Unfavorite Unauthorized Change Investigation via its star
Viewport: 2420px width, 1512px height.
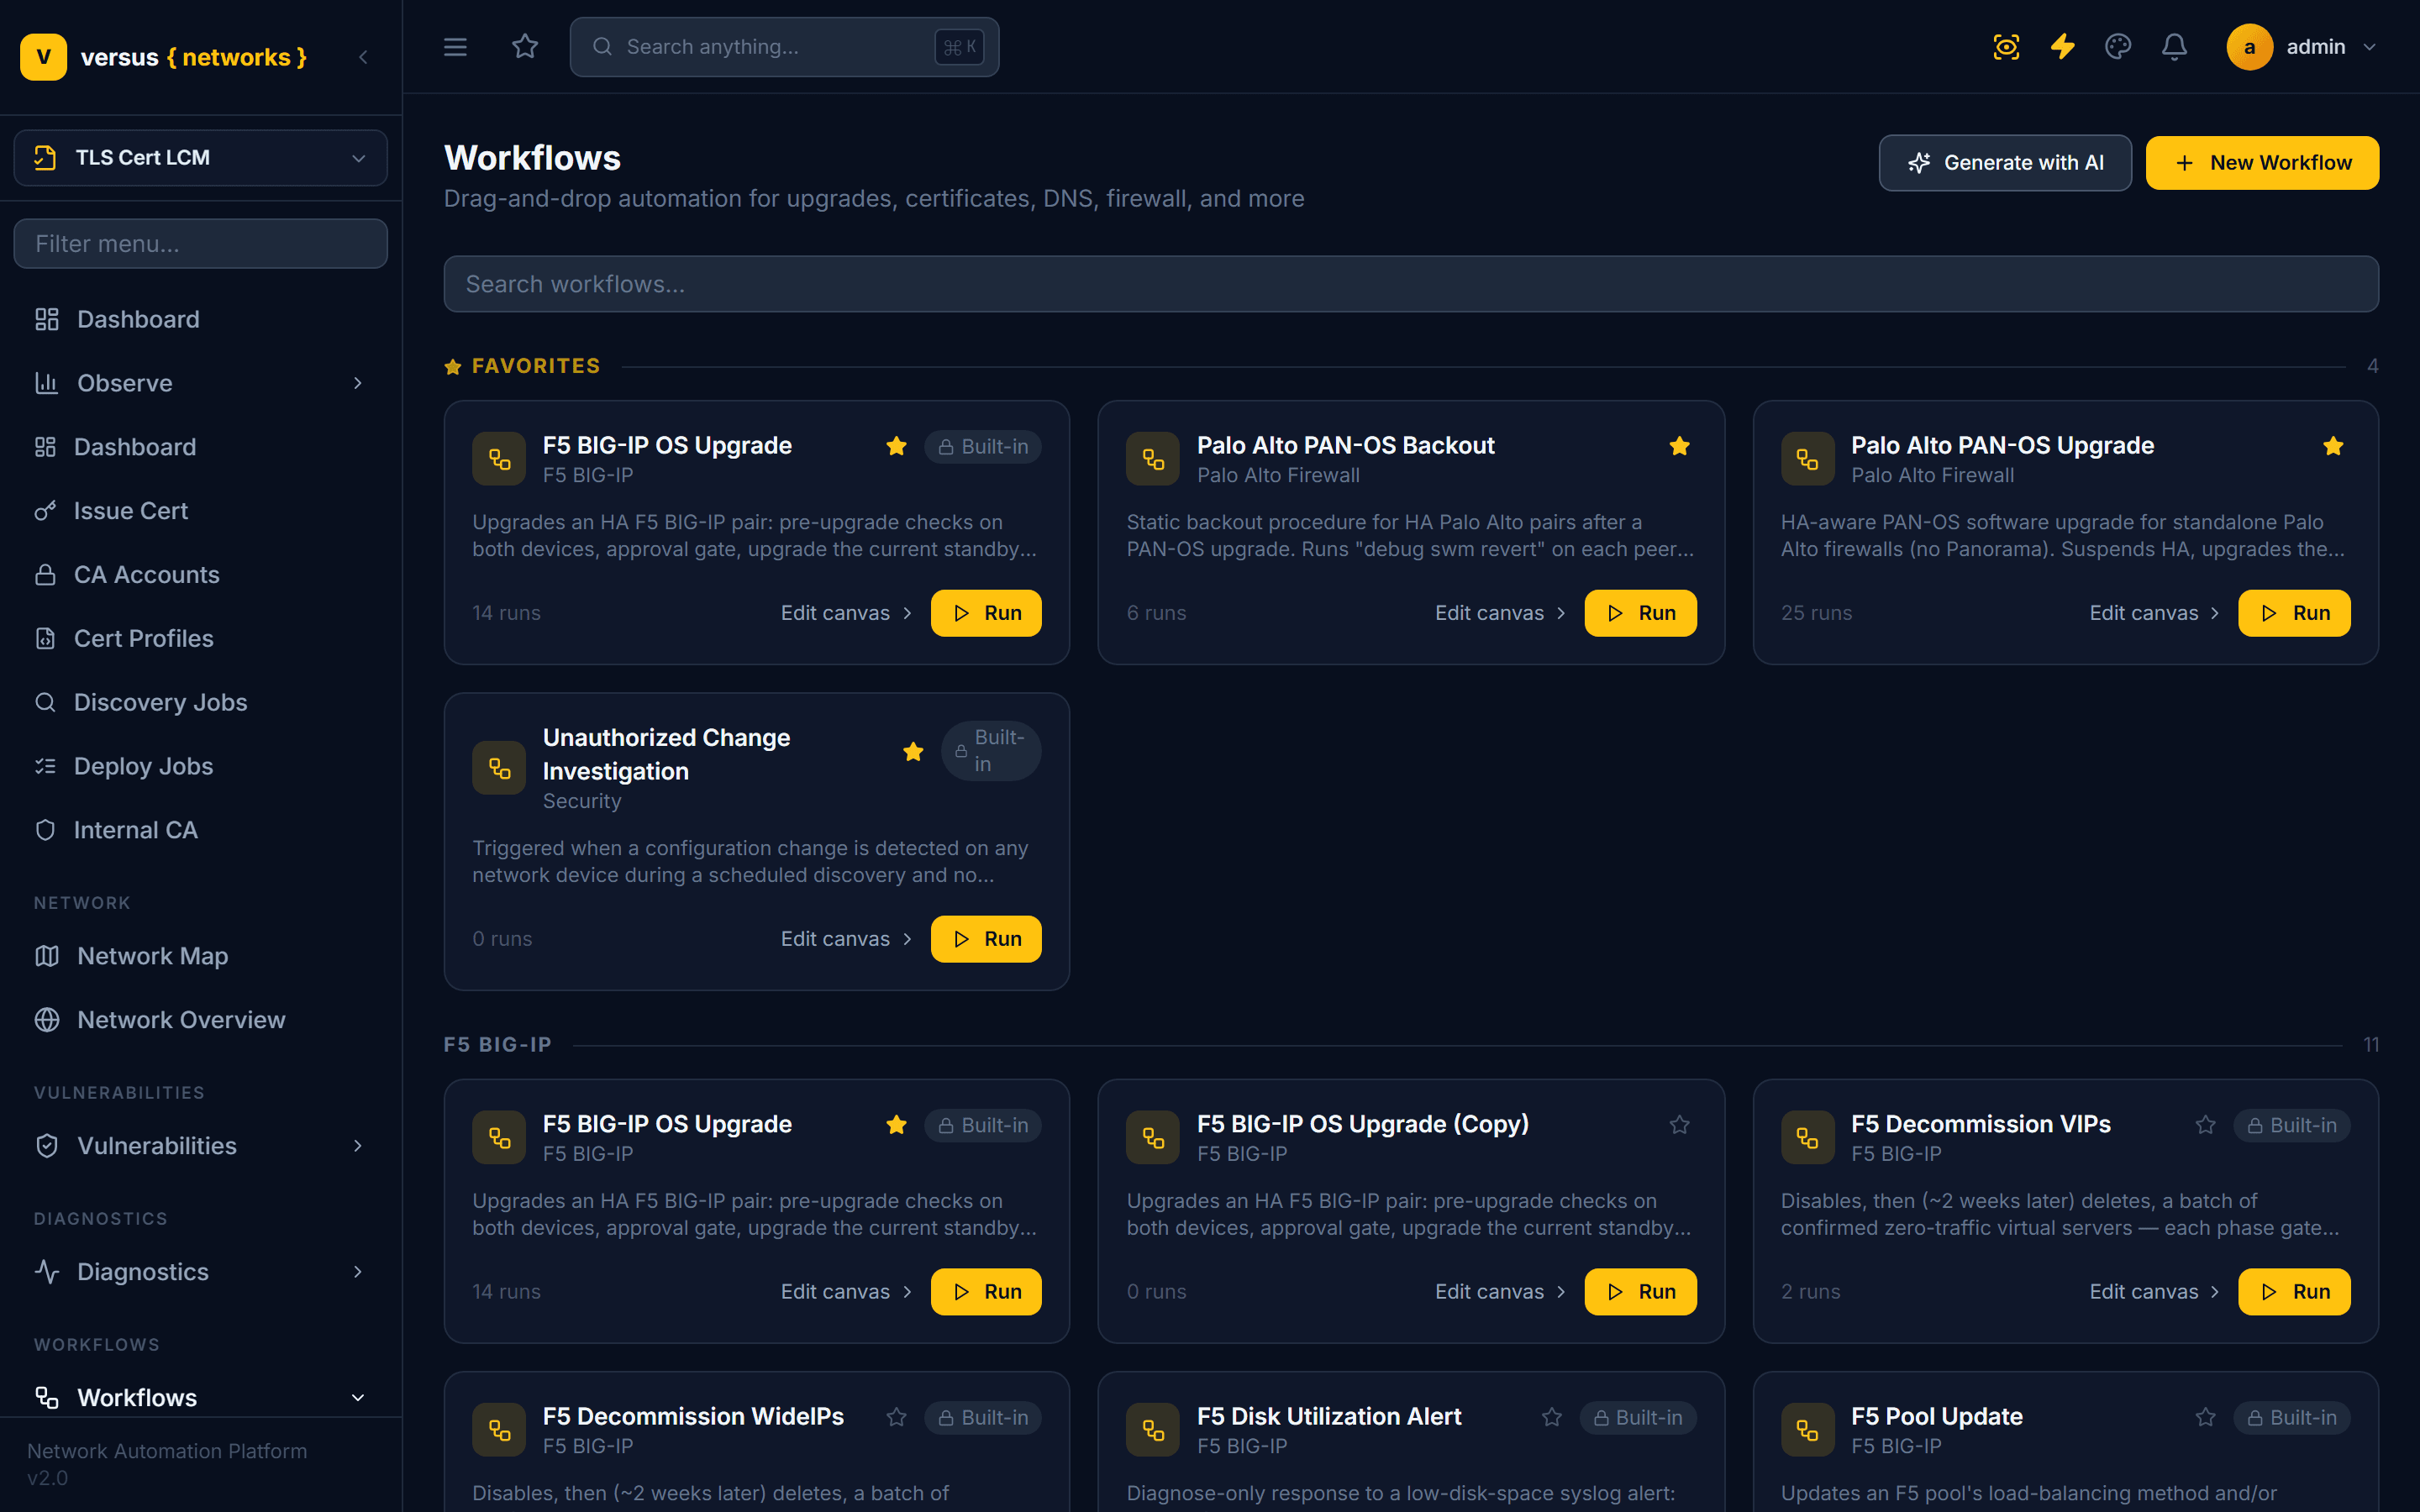(x=913, y=752)
